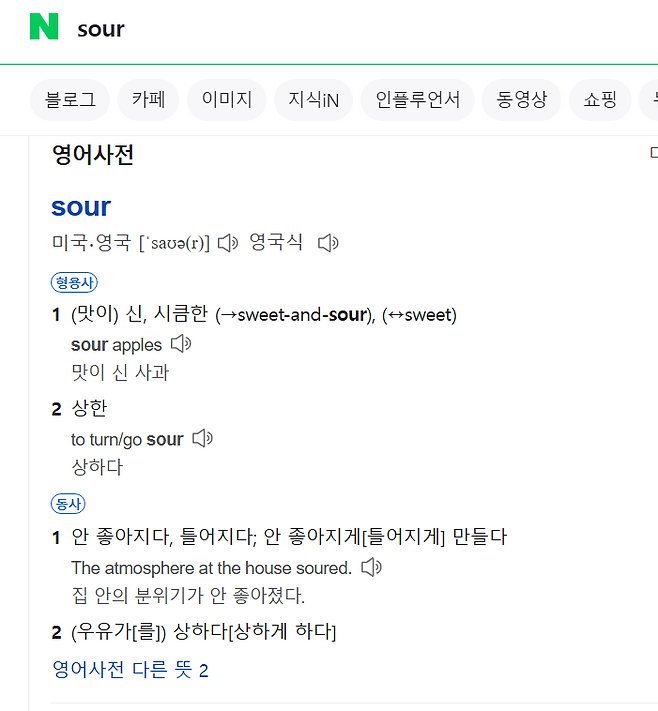
Task: Play audio for "sour apples" example
Action: tap(181, 344)
